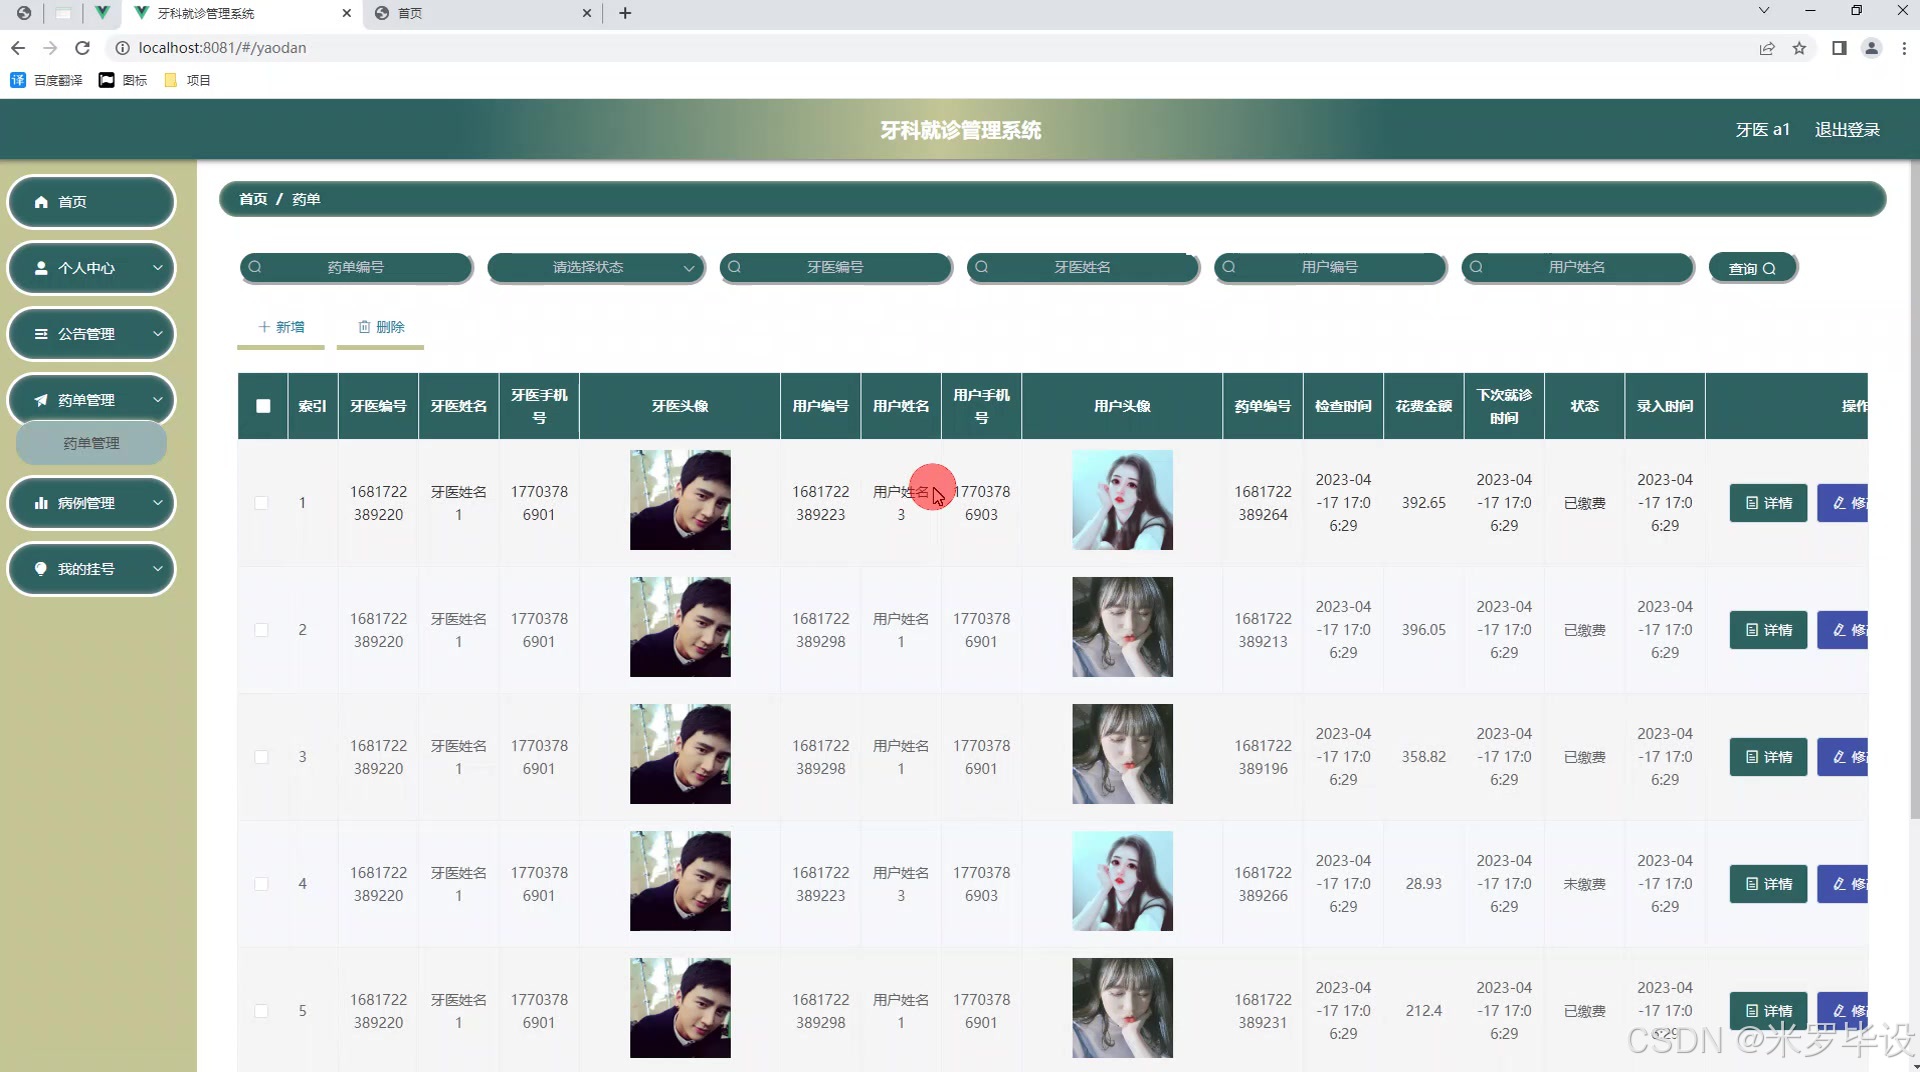Switch to the second 首页 browser tab

tap(482, 13)
